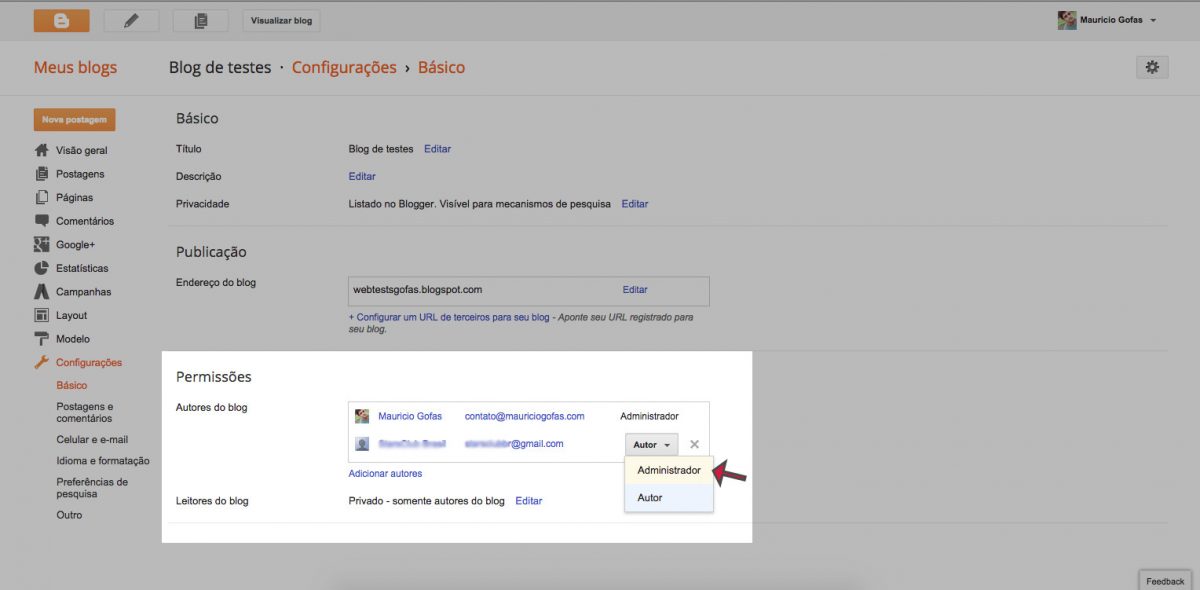Click the Postagens document icon

(x=42, y=174)
